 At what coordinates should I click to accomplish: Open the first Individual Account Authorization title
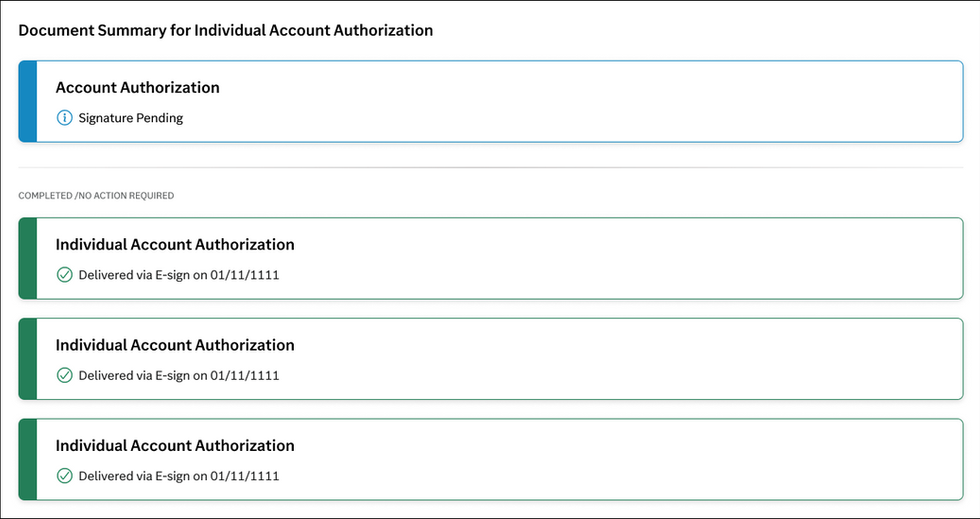point(175,245)
